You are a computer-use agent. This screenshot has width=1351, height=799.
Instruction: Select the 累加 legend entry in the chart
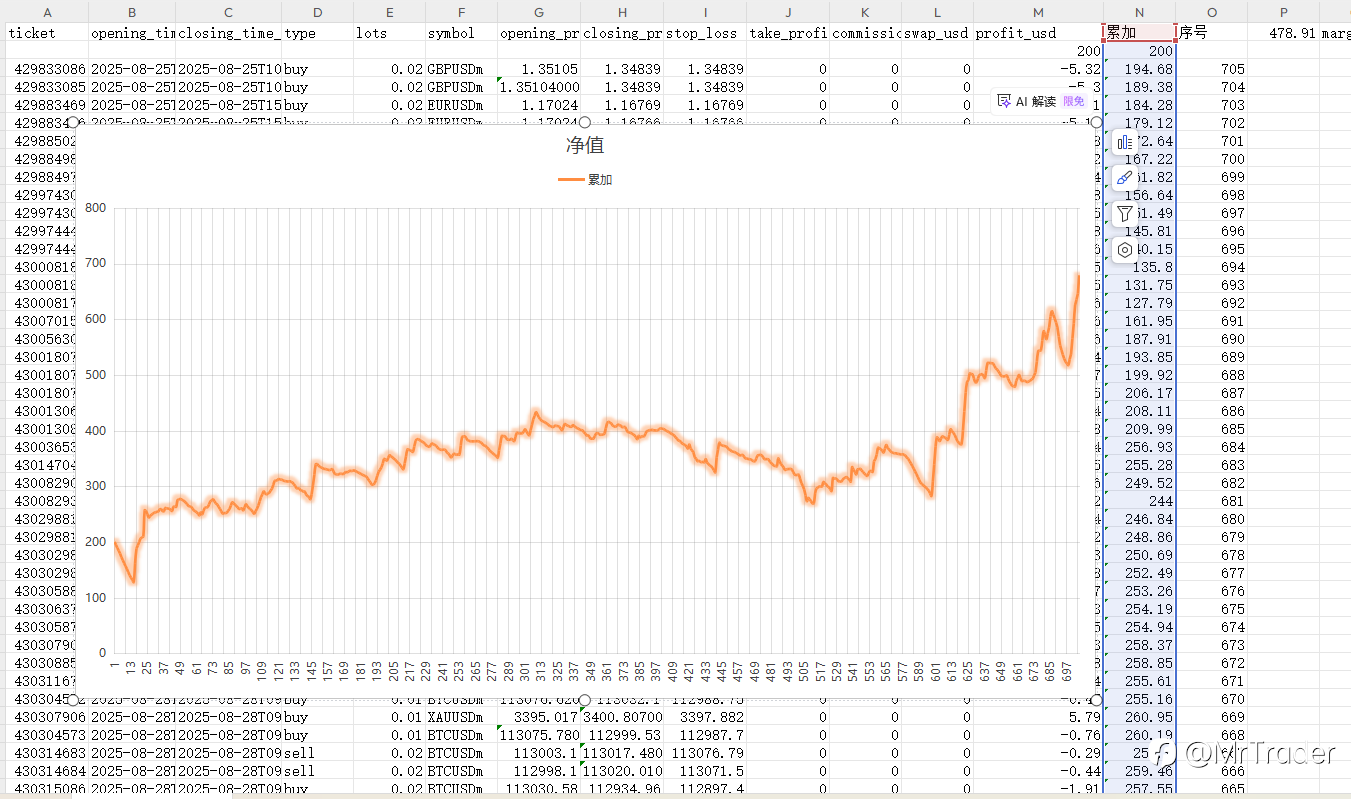point(585,180)
